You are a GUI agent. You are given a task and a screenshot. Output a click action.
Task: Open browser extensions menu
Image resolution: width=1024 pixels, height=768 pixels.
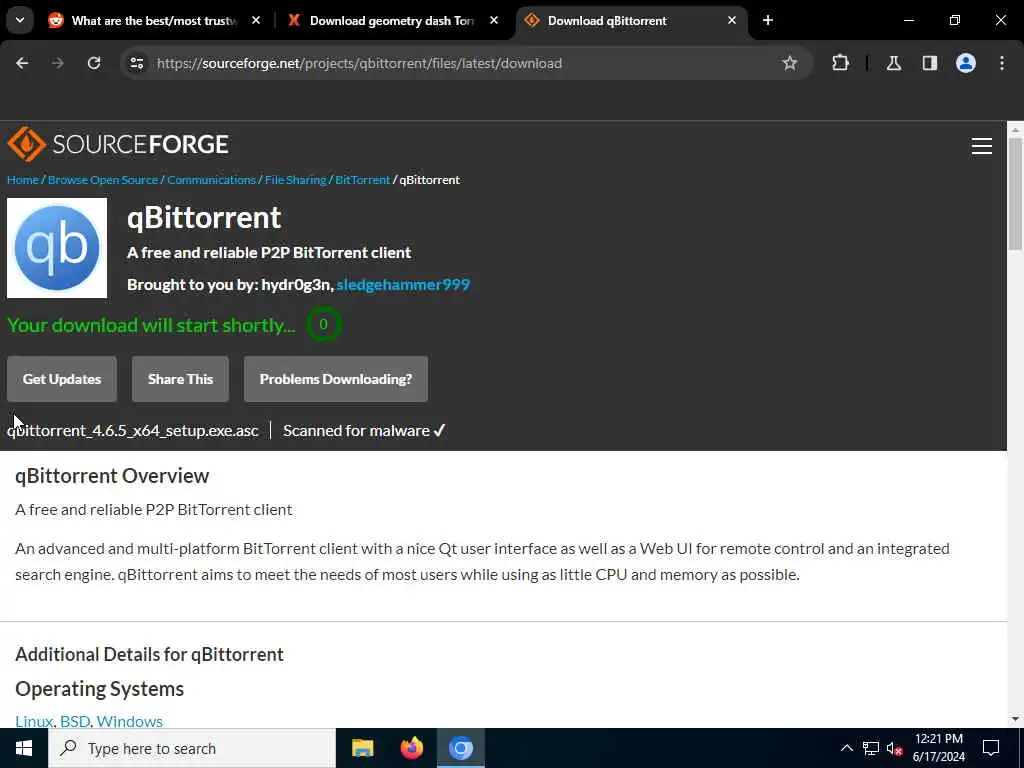[x=840, y=63]
